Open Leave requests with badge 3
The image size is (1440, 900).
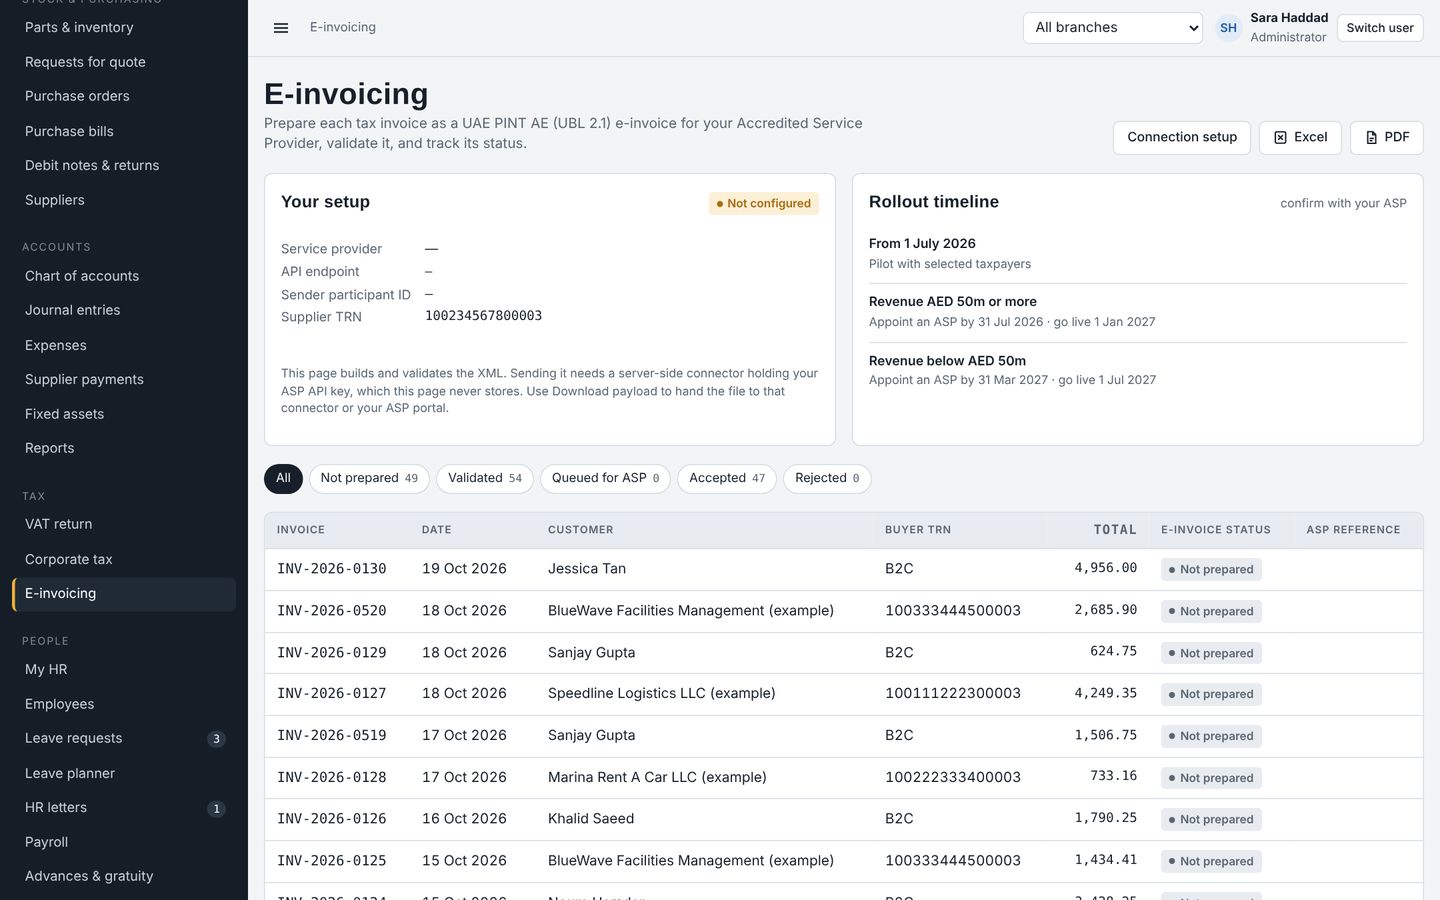click(x=124, y=738)
